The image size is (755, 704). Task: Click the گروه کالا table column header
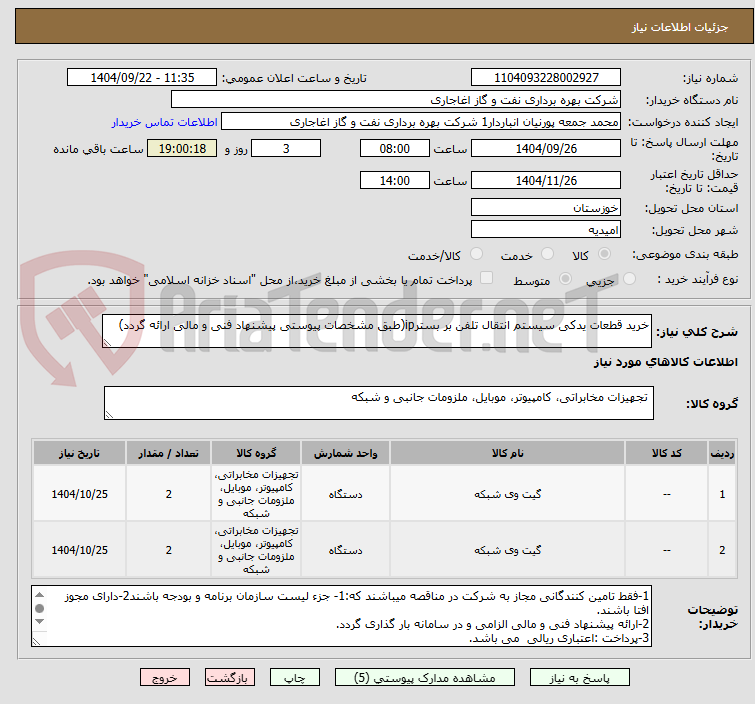tap(256, 453)
